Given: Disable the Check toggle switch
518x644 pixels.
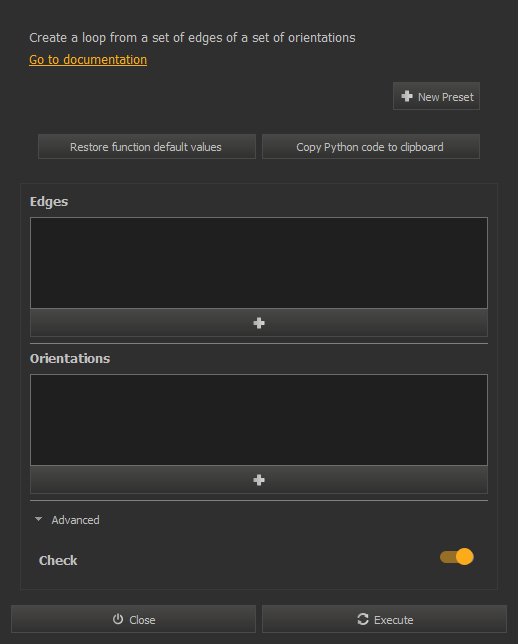Looking at the screenshot, I should [x=457, y=557].
